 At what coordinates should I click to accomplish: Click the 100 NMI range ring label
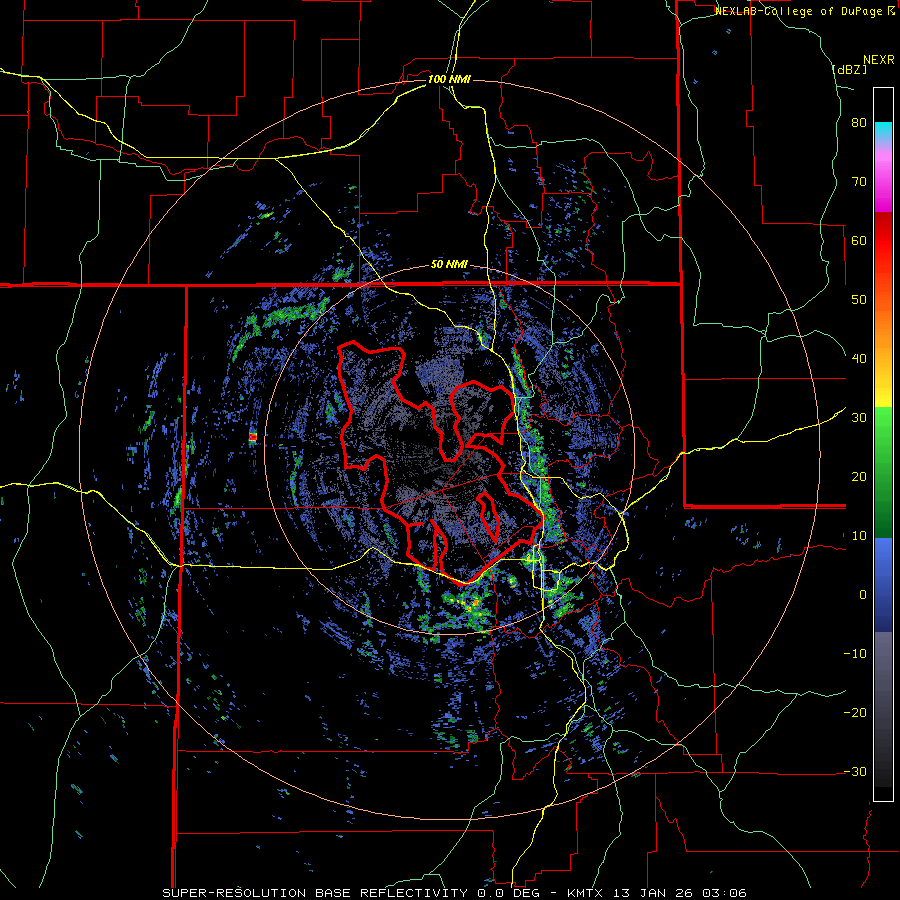(x=449, y=79)
